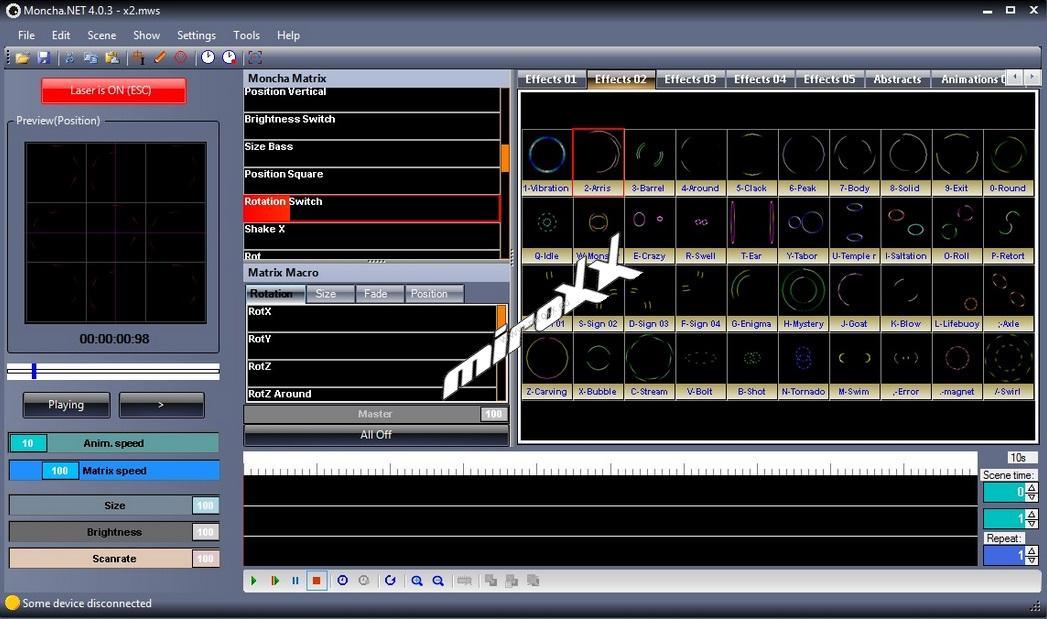
Task: Toggle RotX macro row
Action: click(x=372, y=319)
